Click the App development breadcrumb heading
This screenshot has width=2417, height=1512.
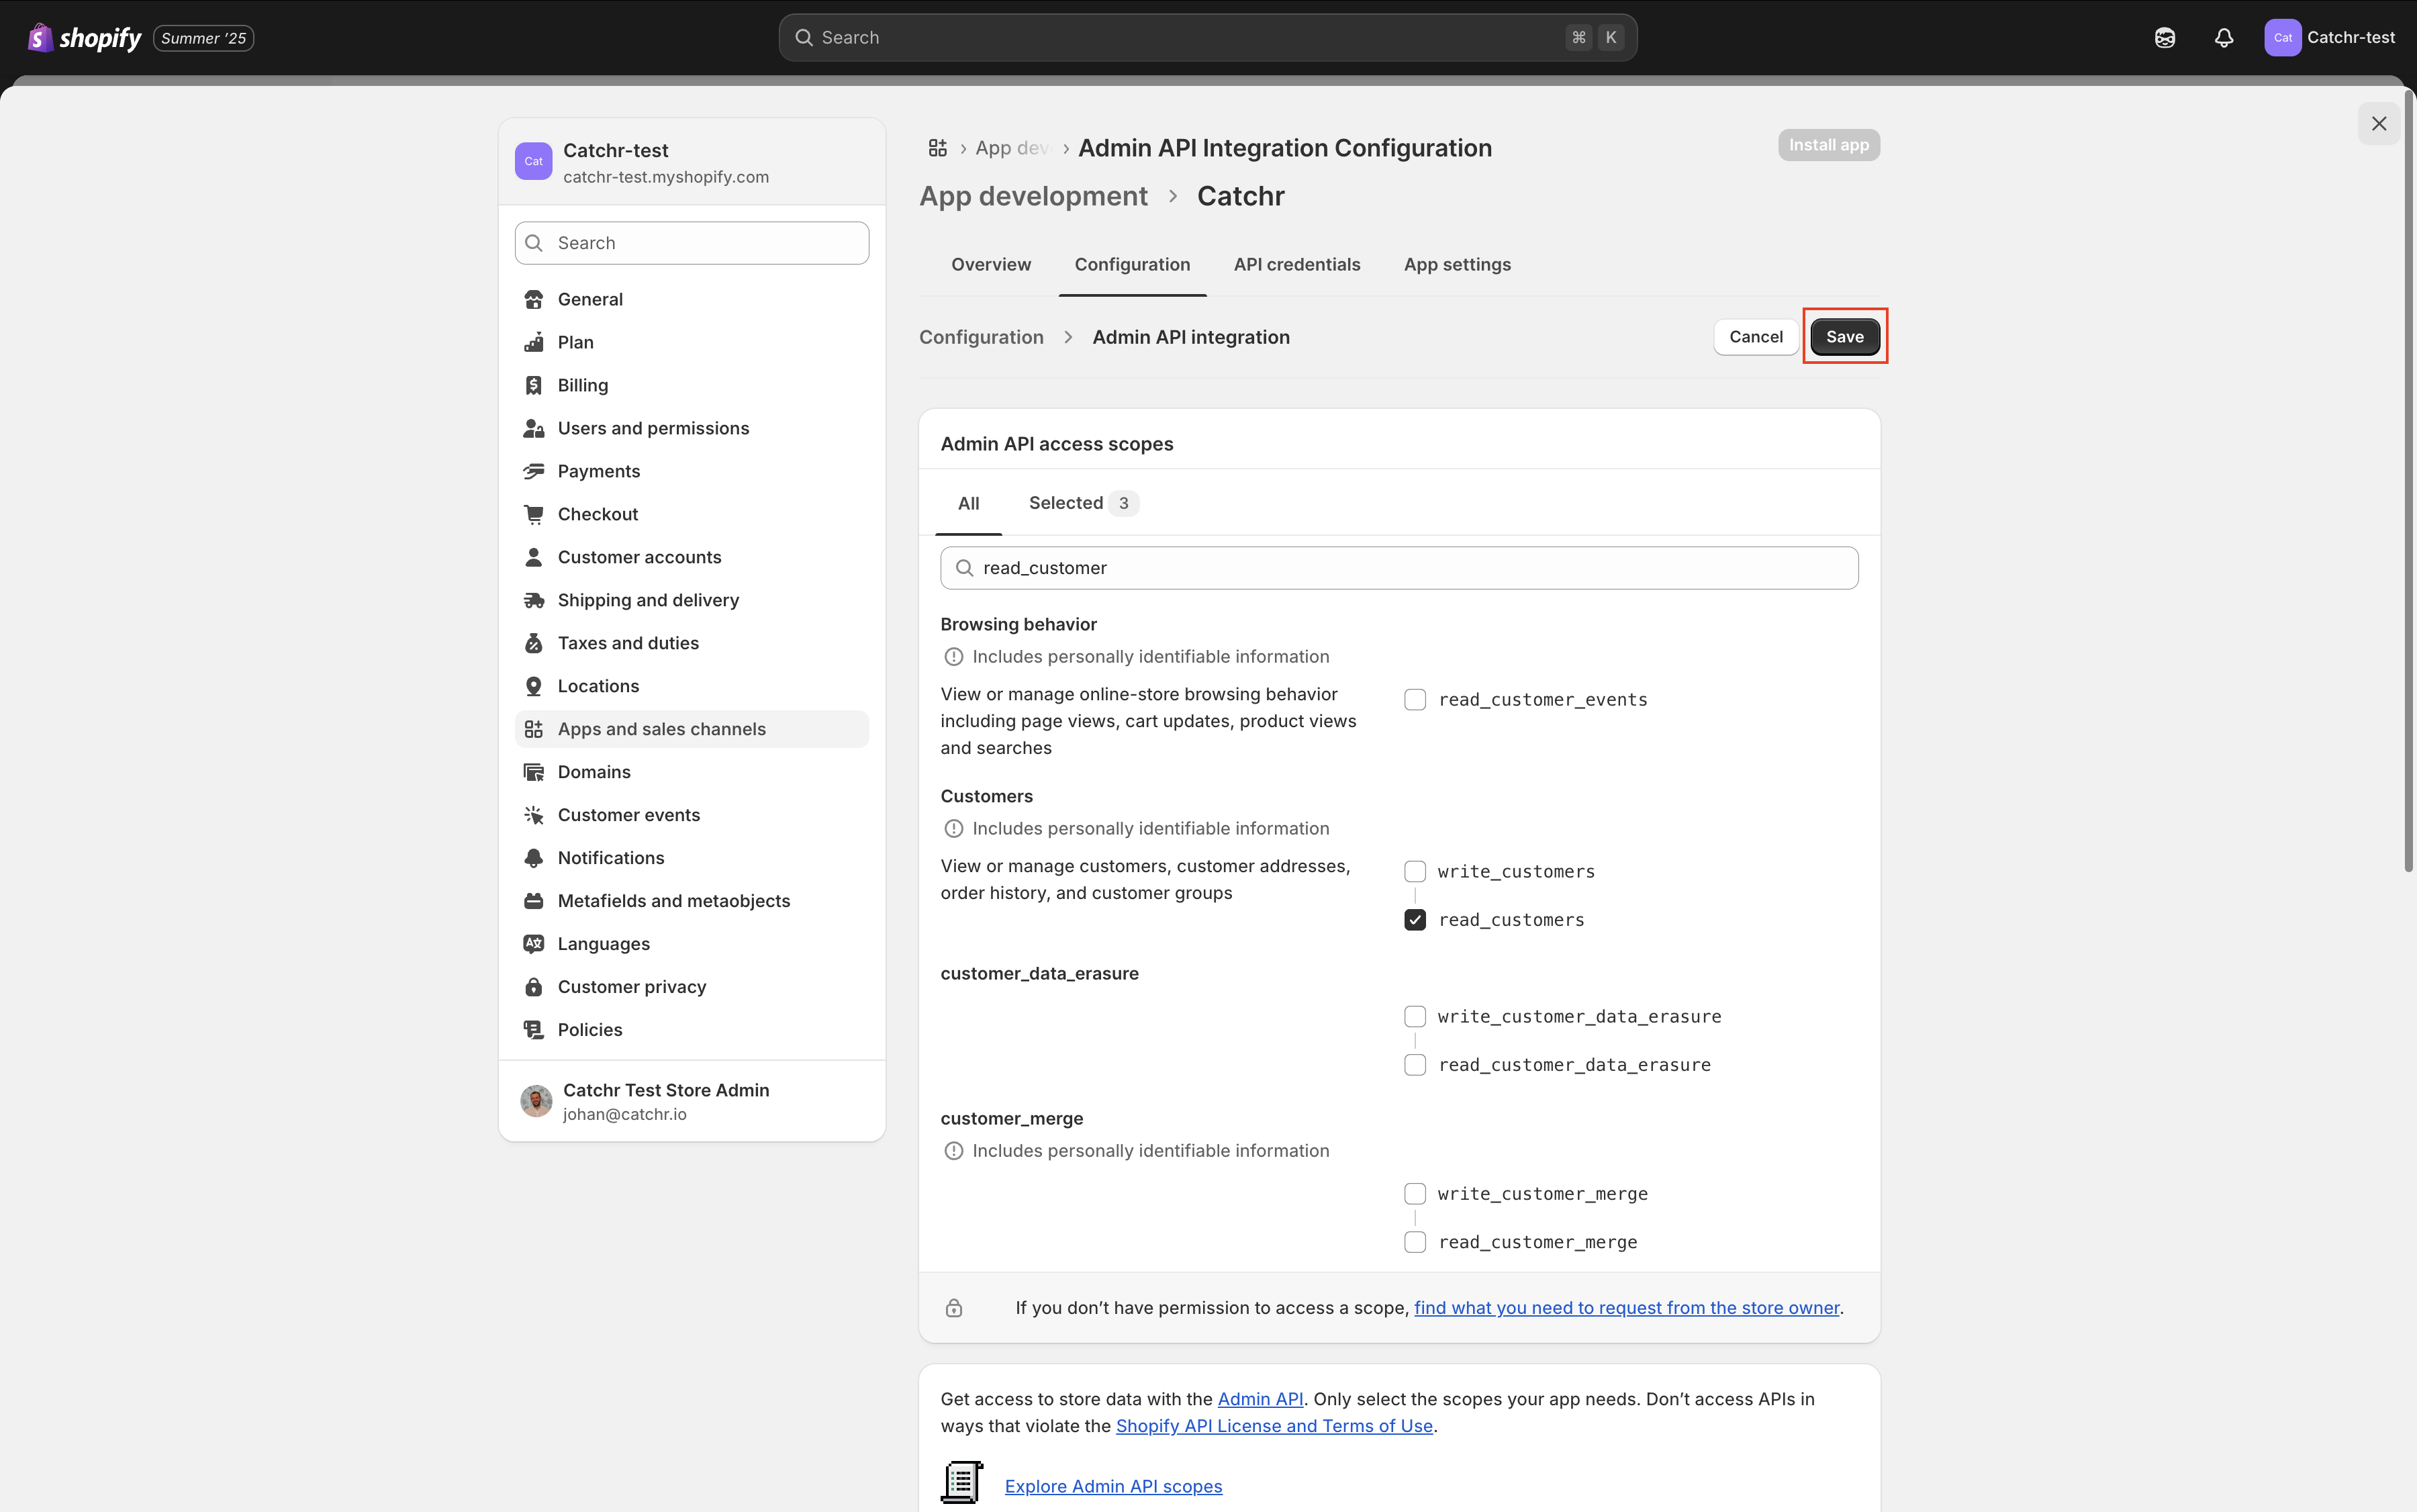(1033, 196)
